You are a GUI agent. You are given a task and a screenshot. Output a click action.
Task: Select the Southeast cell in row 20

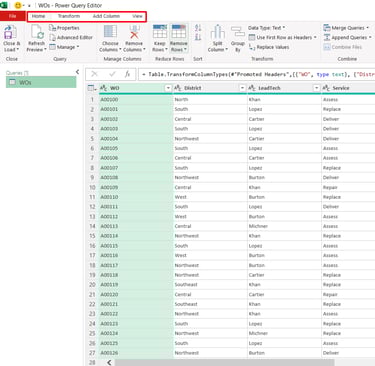tap(210, 285)
